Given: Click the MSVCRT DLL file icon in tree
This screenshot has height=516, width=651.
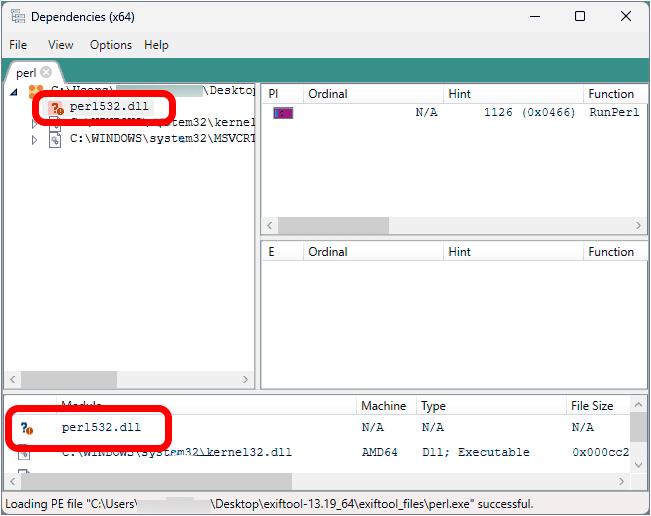Looking at the screenshot, I should tap(55, 140).
